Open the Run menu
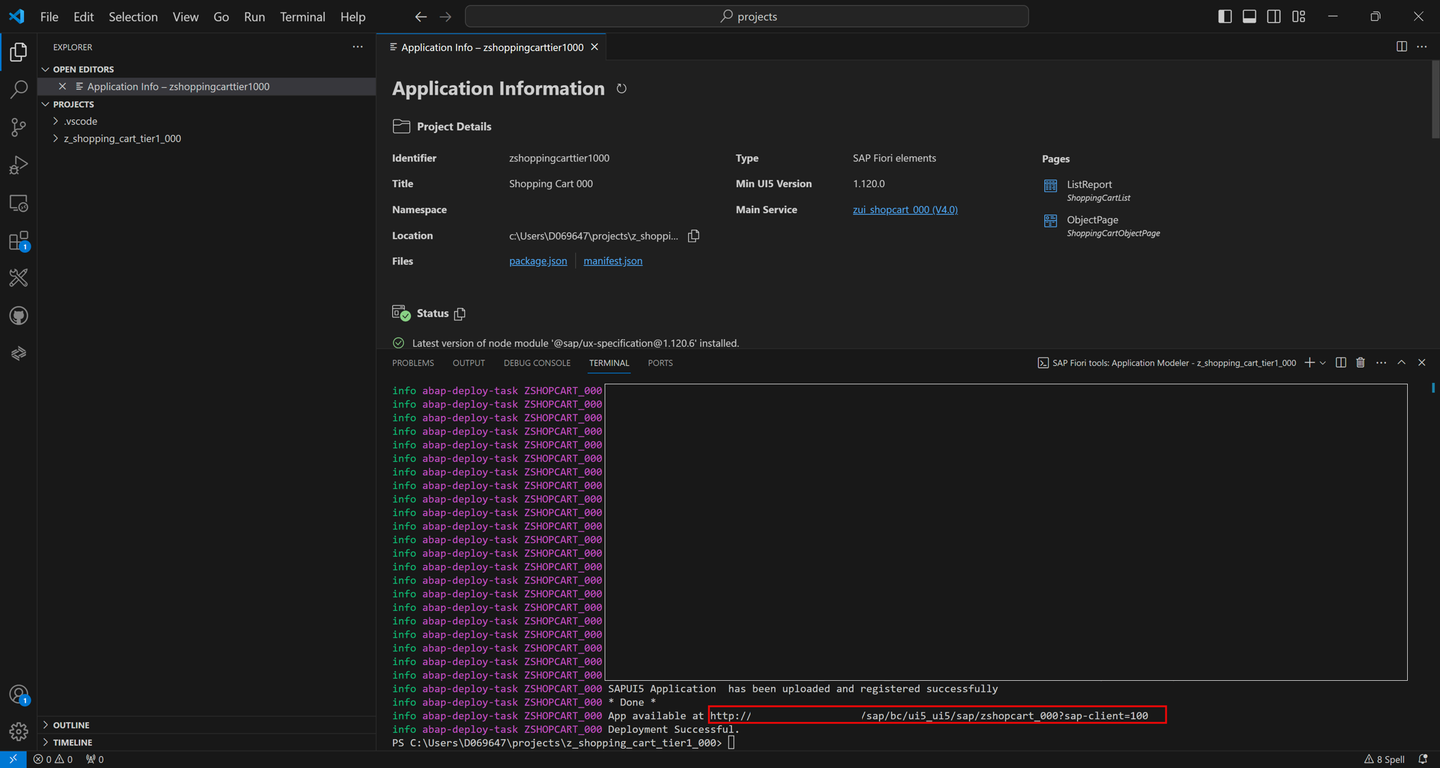This screenshot has height=768, width=1440. click(x=255, y=17)
